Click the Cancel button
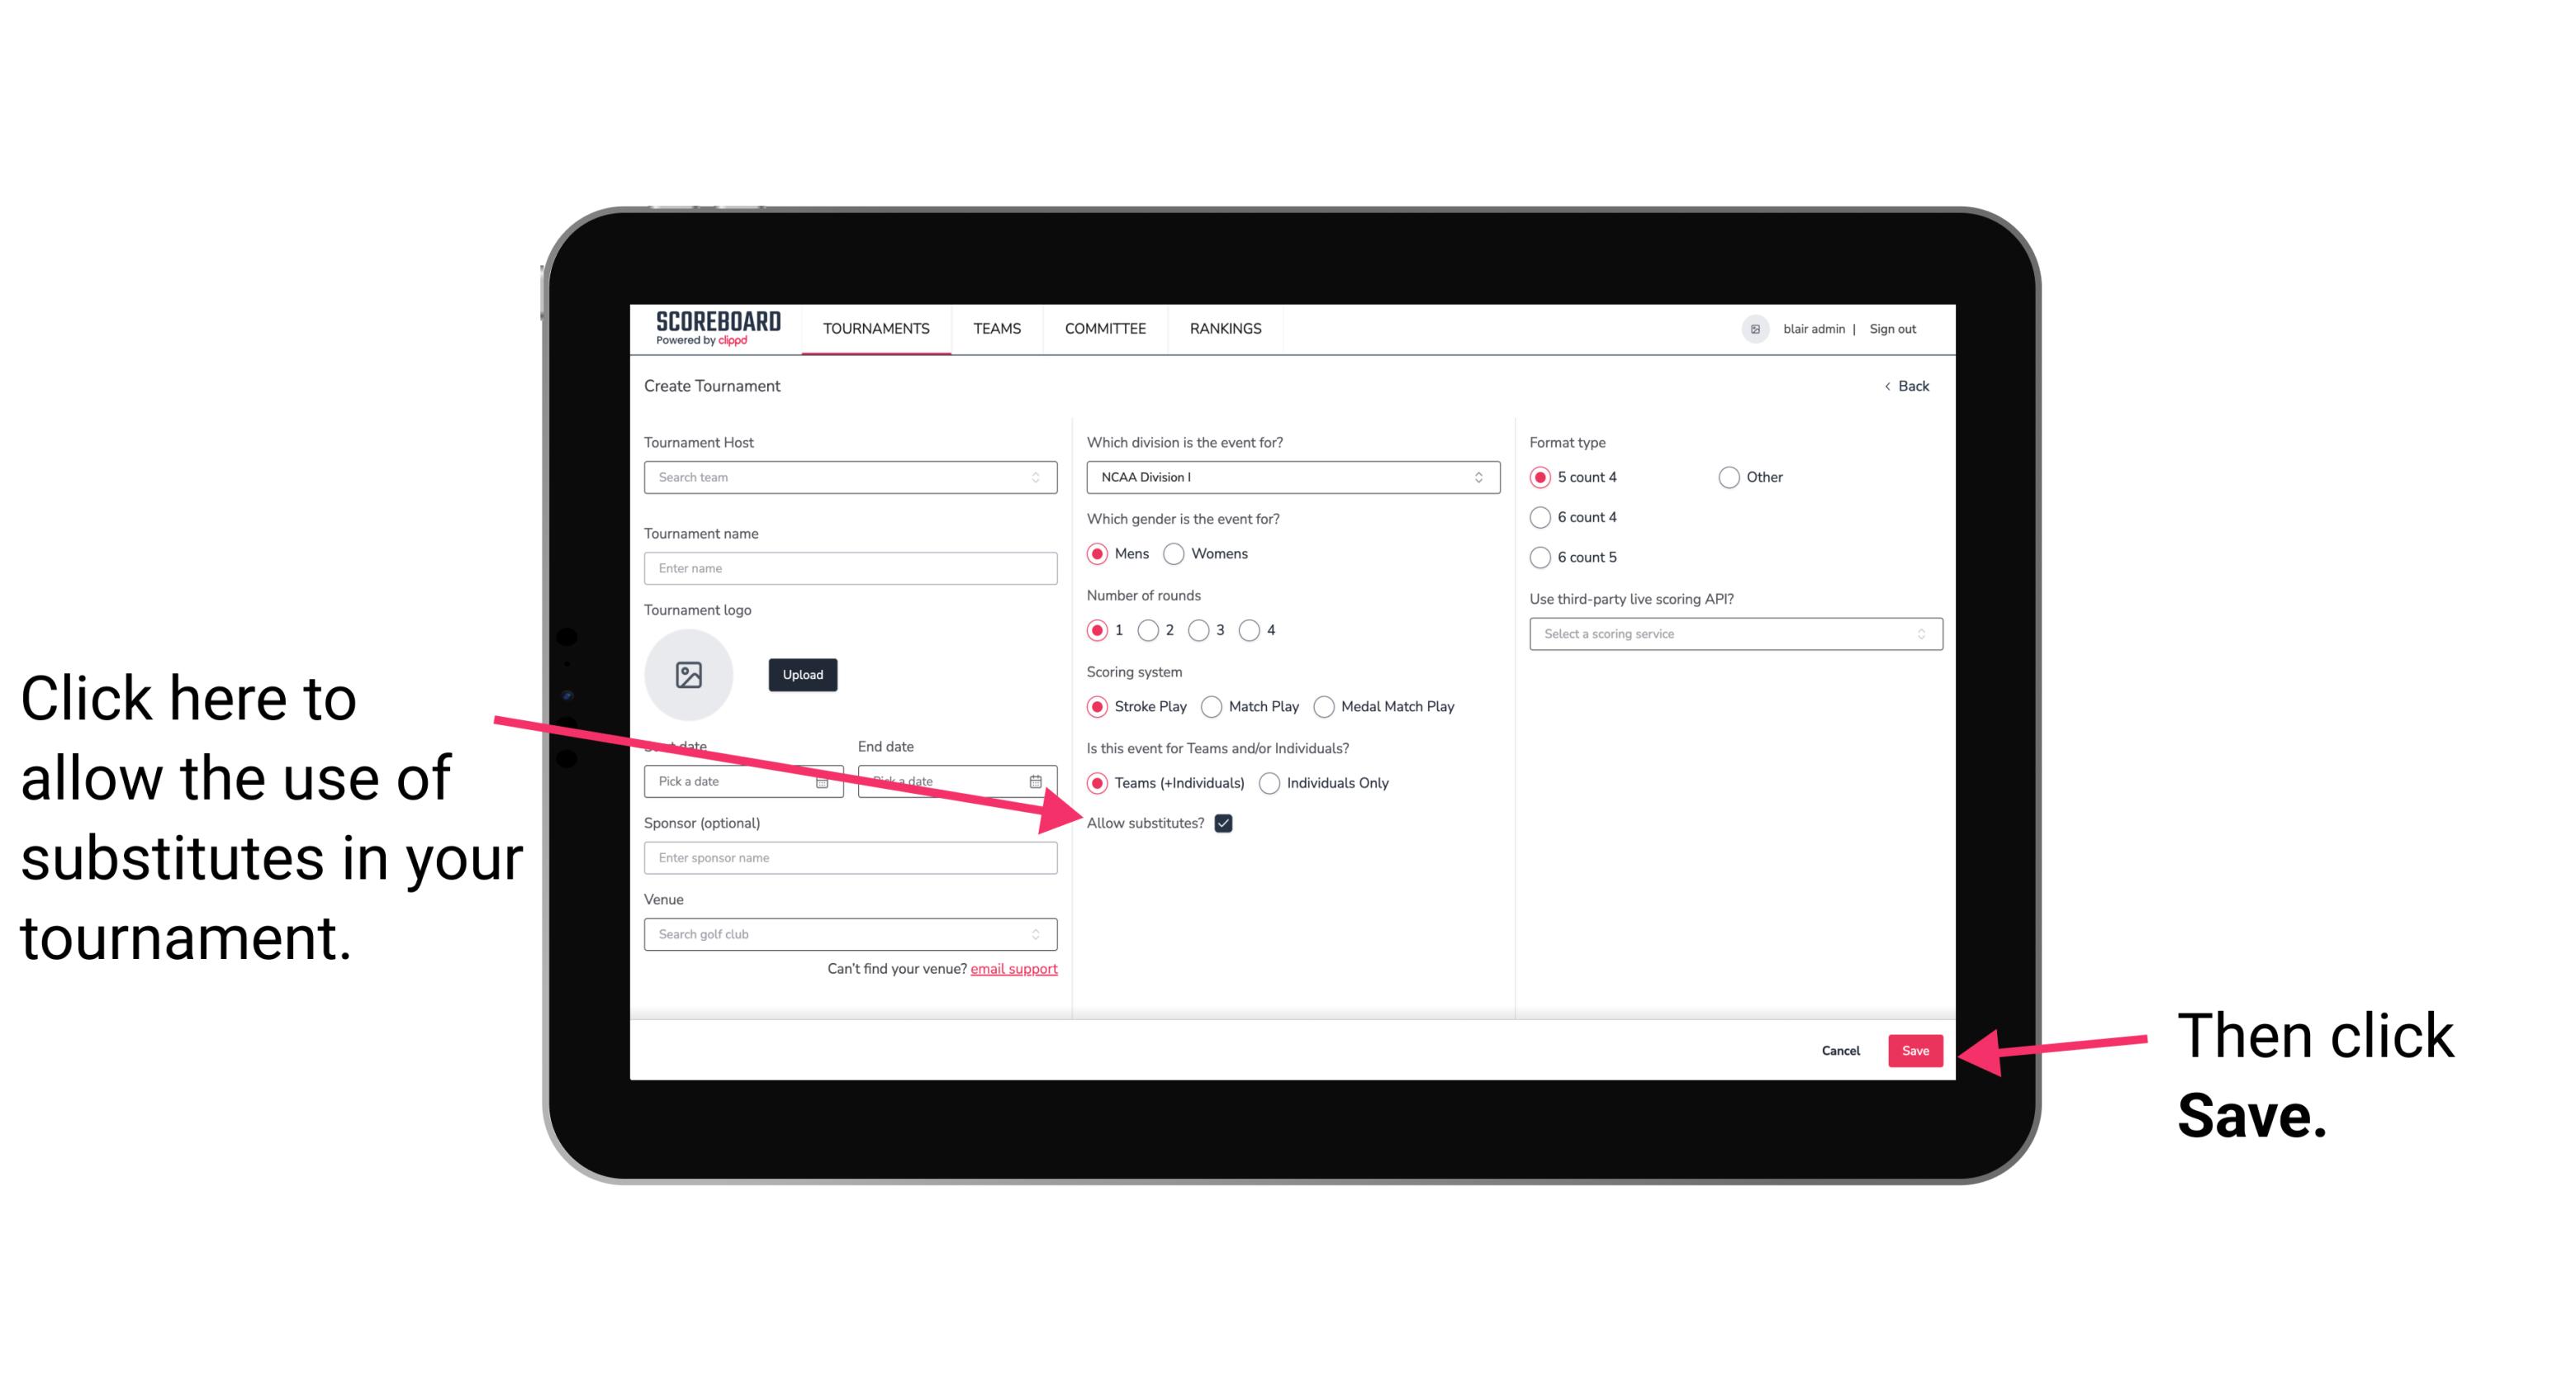Viewport: 2576px width, 1386px height. 1843,1048
